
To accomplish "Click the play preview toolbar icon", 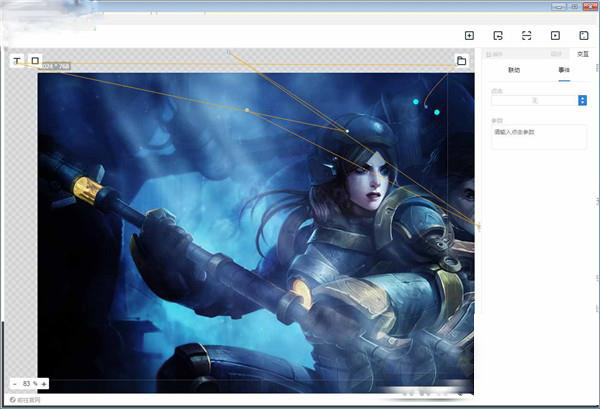I will point(555,36).
